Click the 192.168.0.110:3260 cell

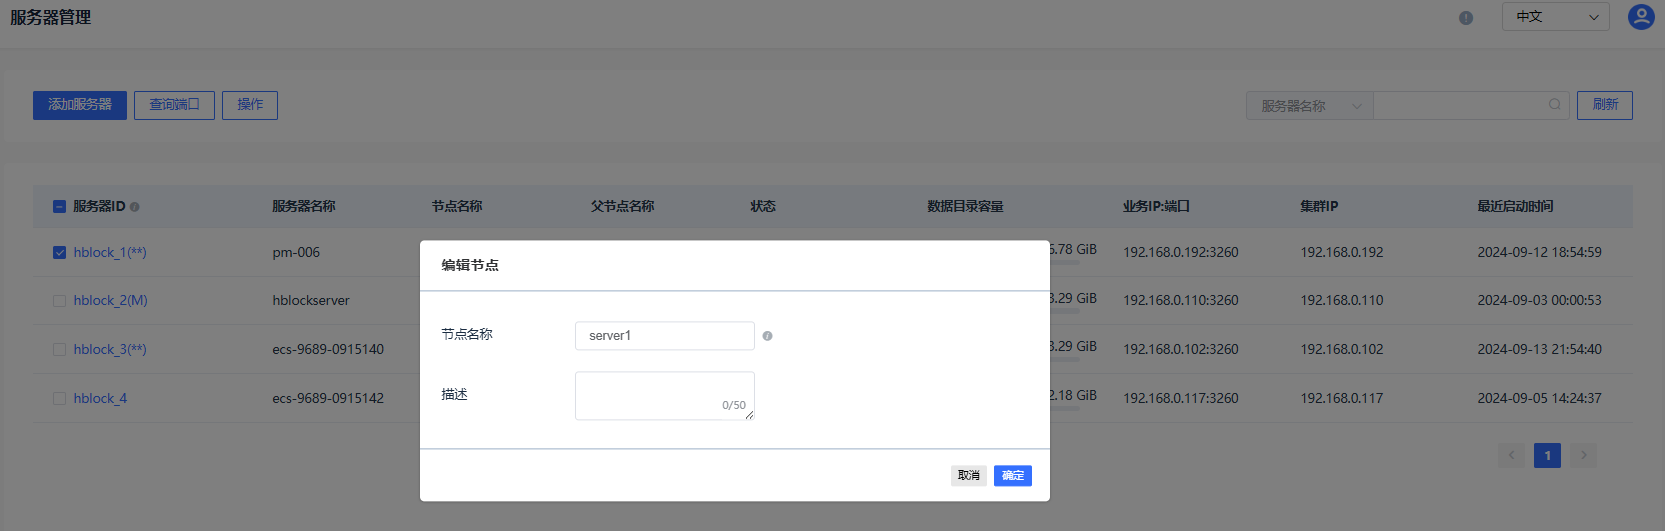[x=1181, y=300]
